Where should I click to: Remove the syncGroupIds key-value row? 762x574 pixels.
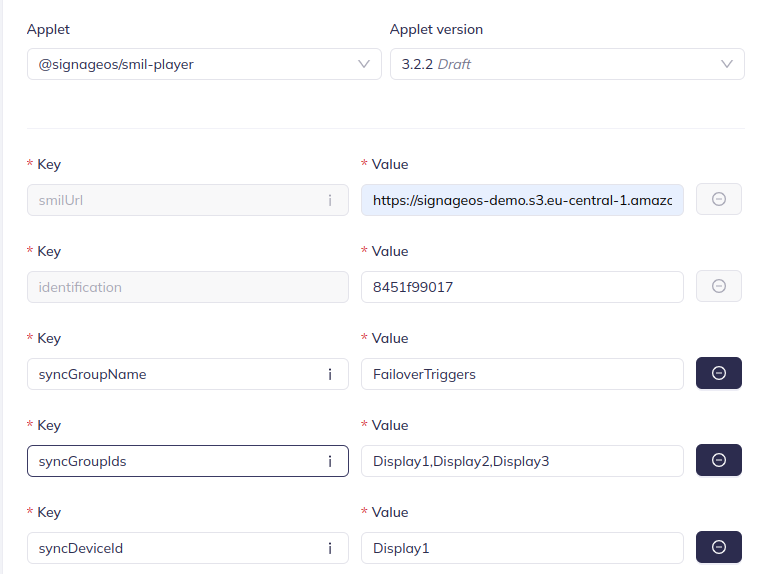tap(718, 460)
